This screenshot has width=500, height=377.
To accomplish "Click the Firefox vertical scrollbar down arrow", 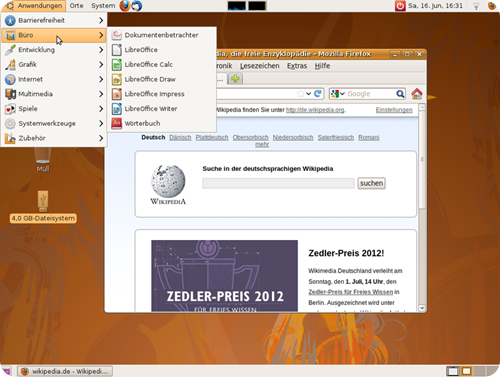I will [422, 308].
